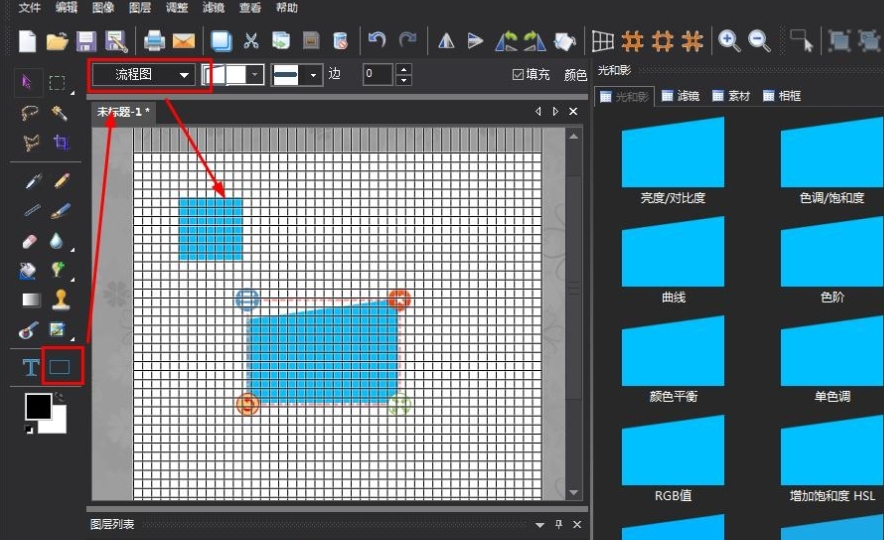Select the 未标题-1 document tab
This screenshot has width=884, height=540.
(123, 112)
